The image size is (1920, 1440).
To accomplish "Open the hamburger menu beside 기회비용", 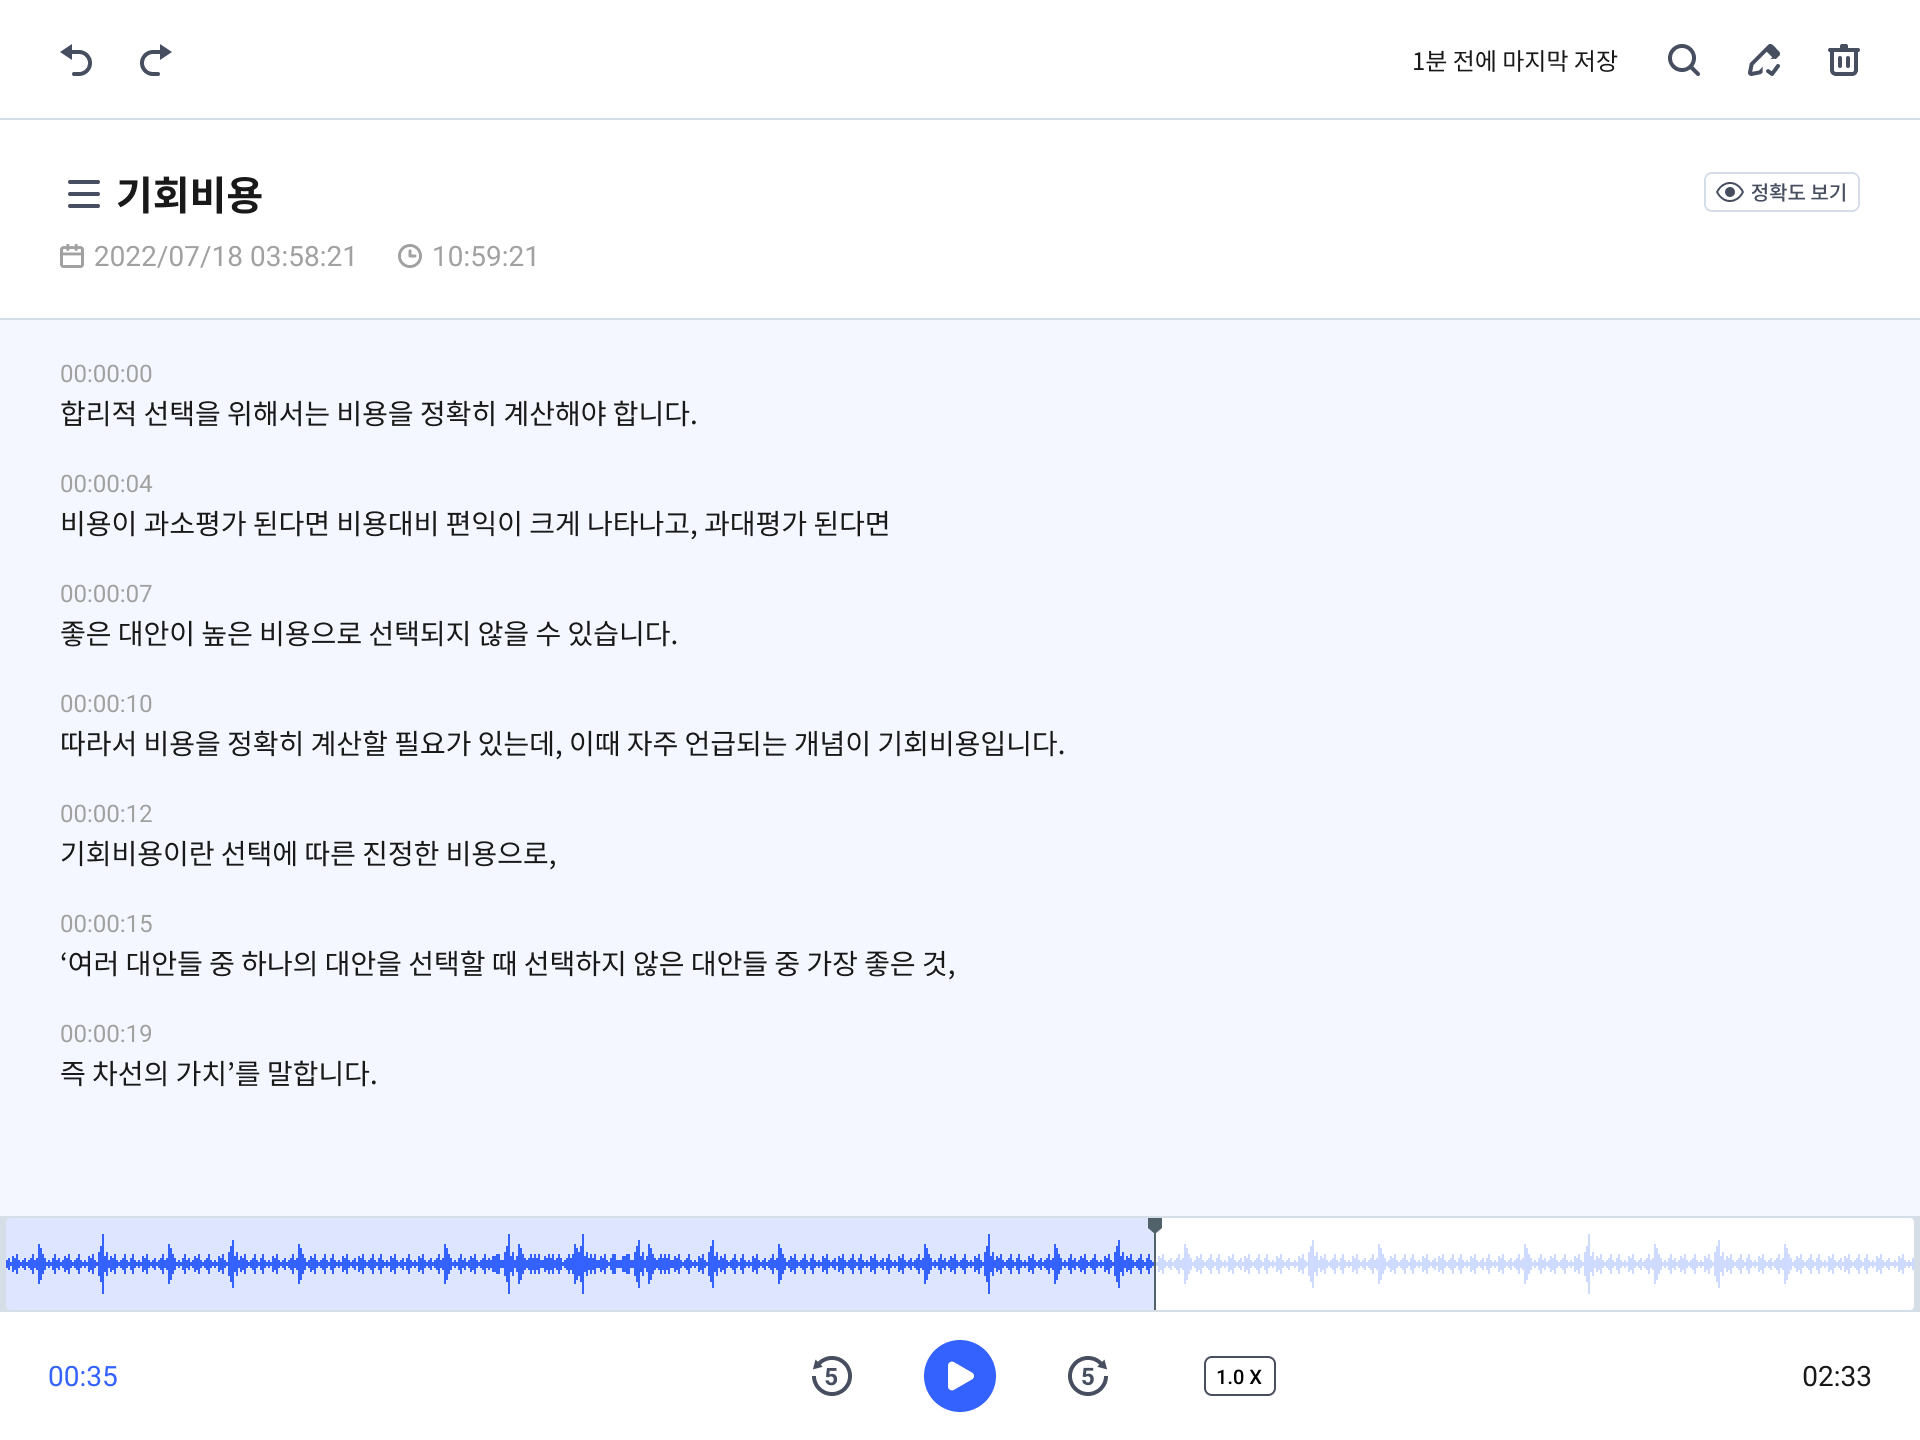I will [84, 194].
